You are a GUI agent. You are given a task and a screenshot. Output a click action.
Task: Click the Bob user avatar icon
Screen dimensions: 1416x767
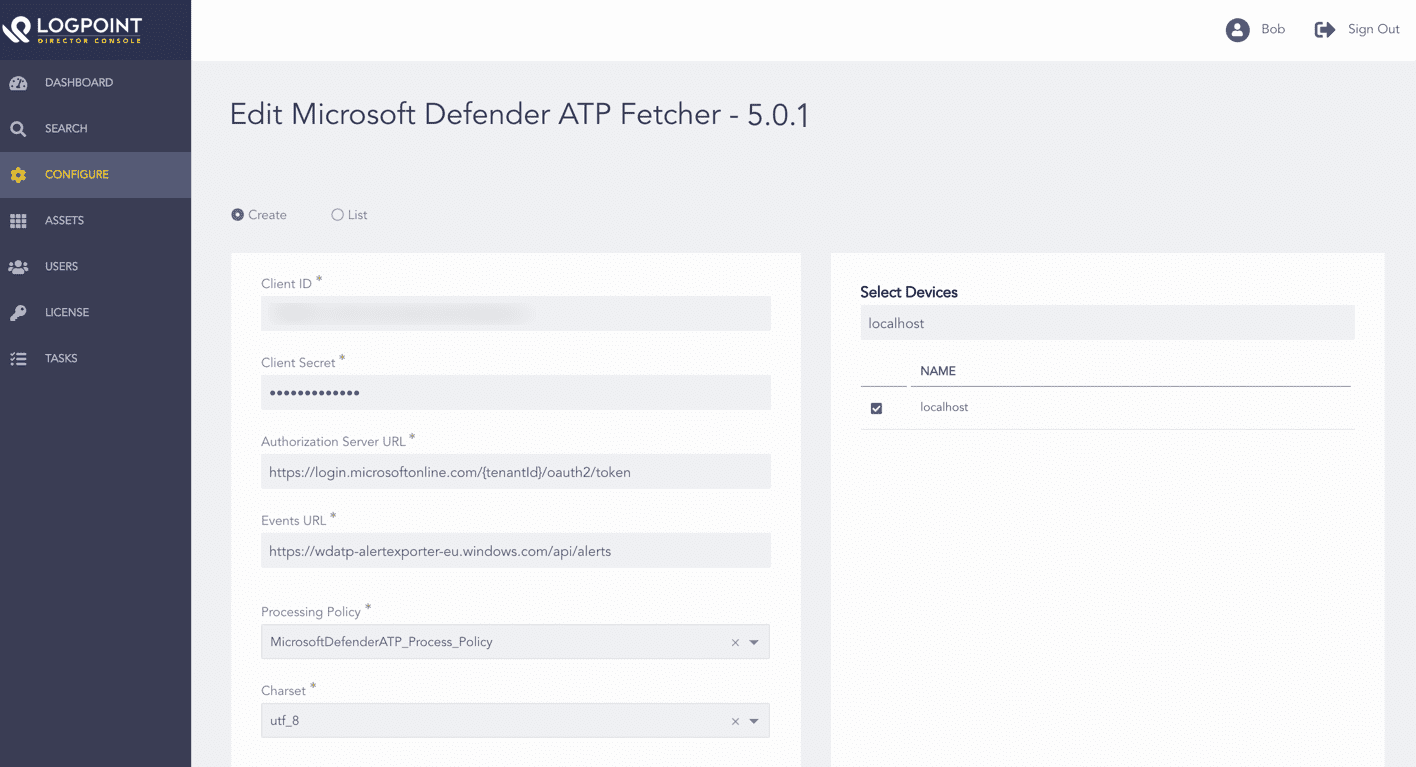[x=1237, y=30]
